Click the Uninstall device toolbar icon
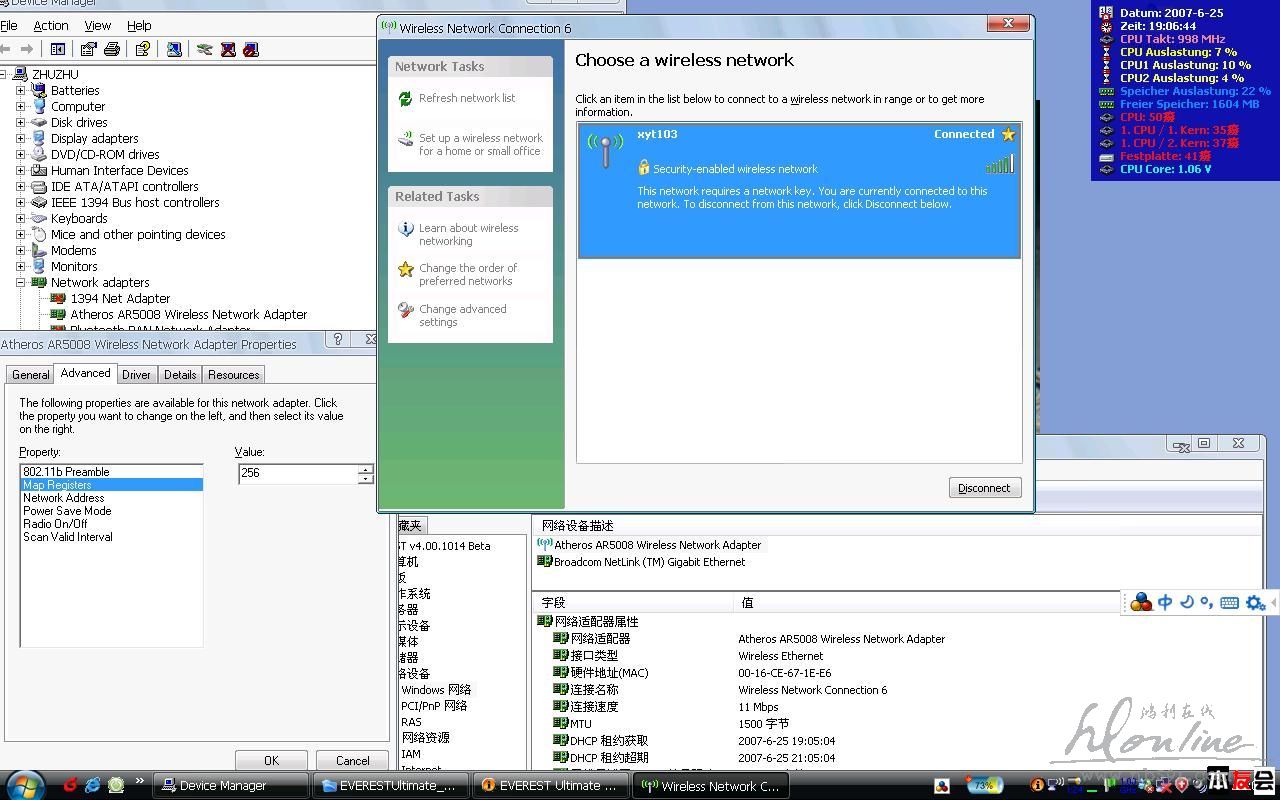Viewport: 1280px width, 800px height. (x=228, y=49)
